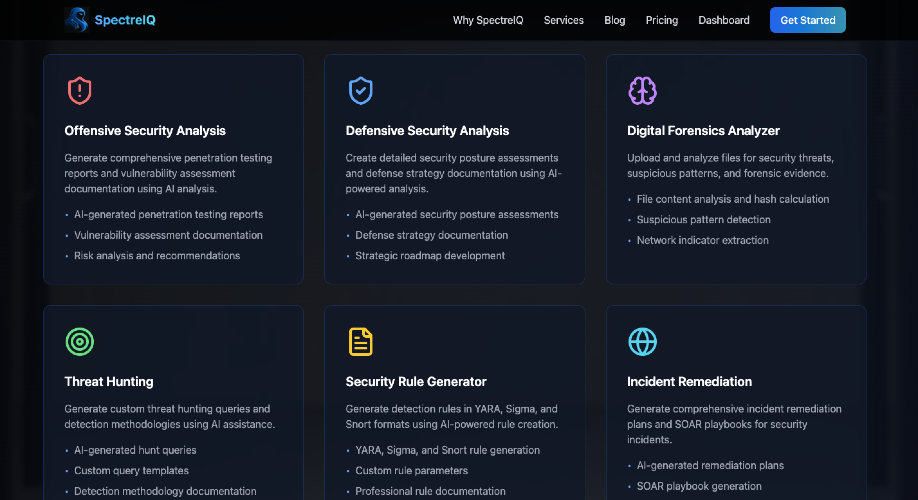The width and height of the screenshot is (918, 500).
Task: Click 'Strategic roadmap development' bullet
Action: [x=430, y=255]
